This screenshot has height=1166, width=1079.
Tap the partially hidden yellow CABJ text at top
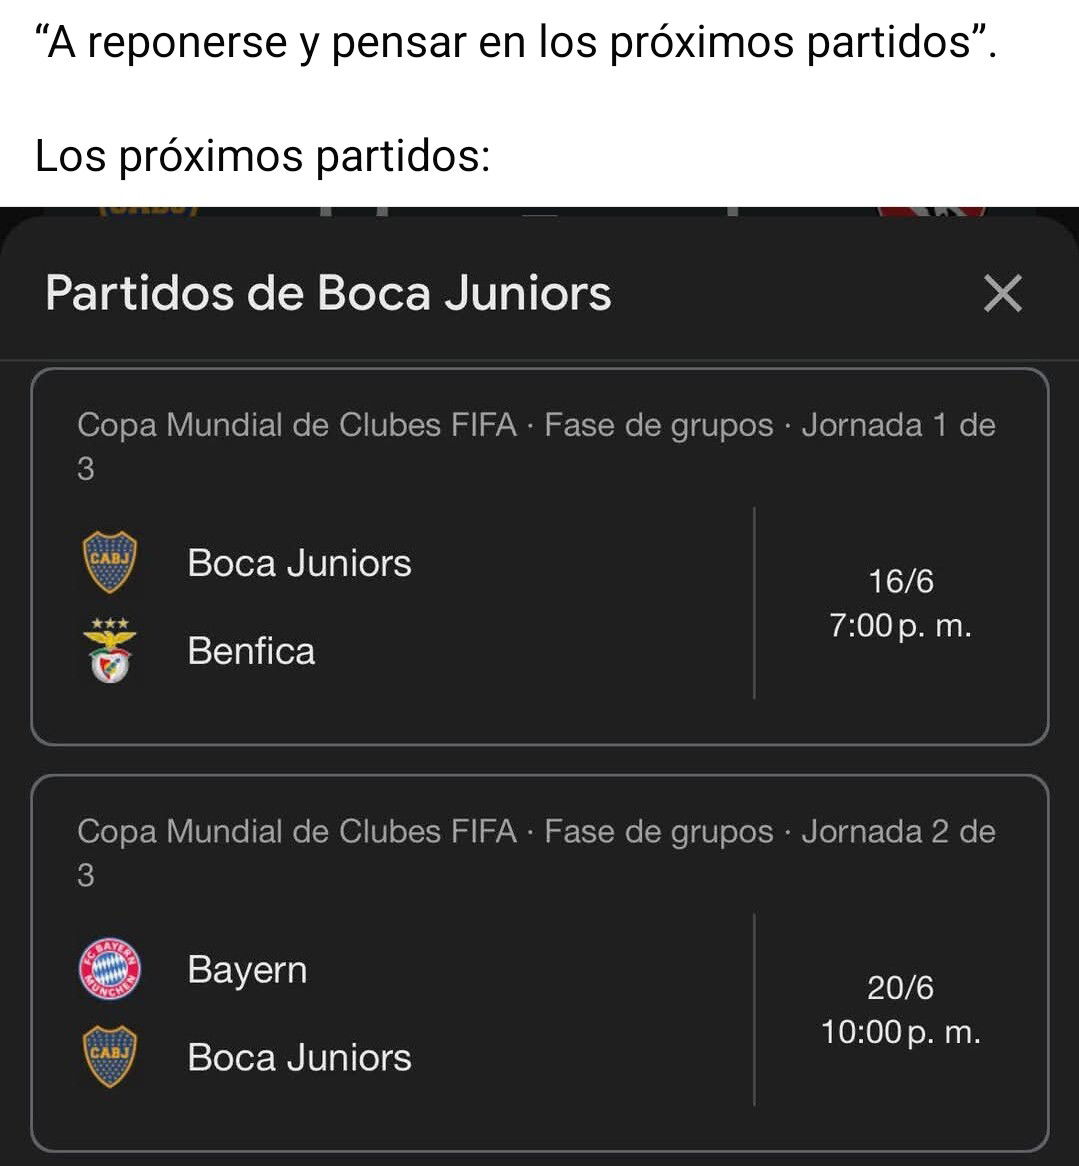pyautogui.click(x=149, y=210)
